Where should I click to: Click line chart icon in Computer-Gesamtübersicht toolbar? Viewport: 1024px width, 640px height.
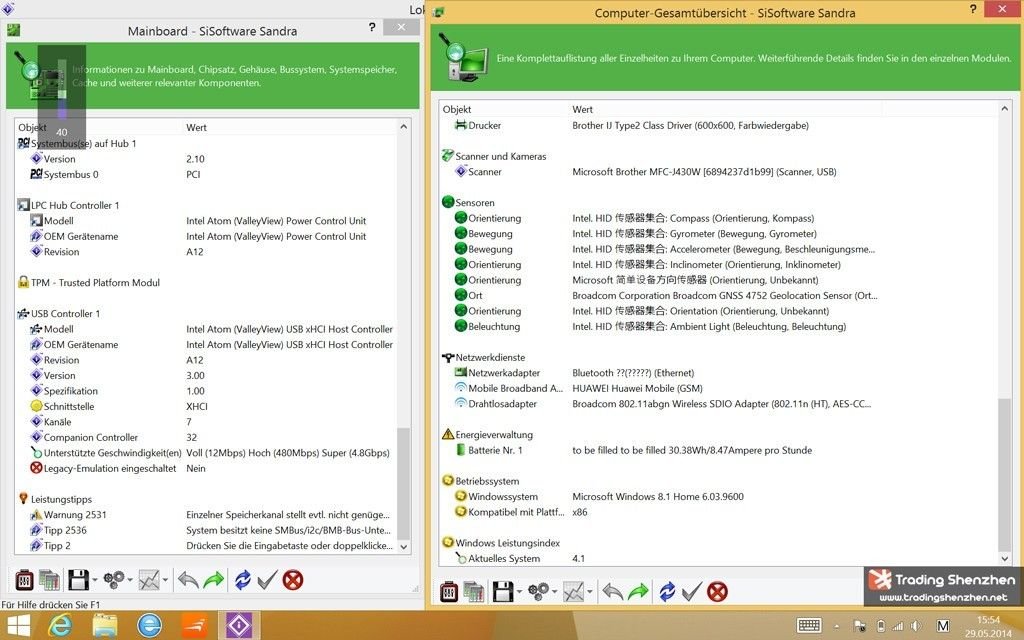coord(573,592)
